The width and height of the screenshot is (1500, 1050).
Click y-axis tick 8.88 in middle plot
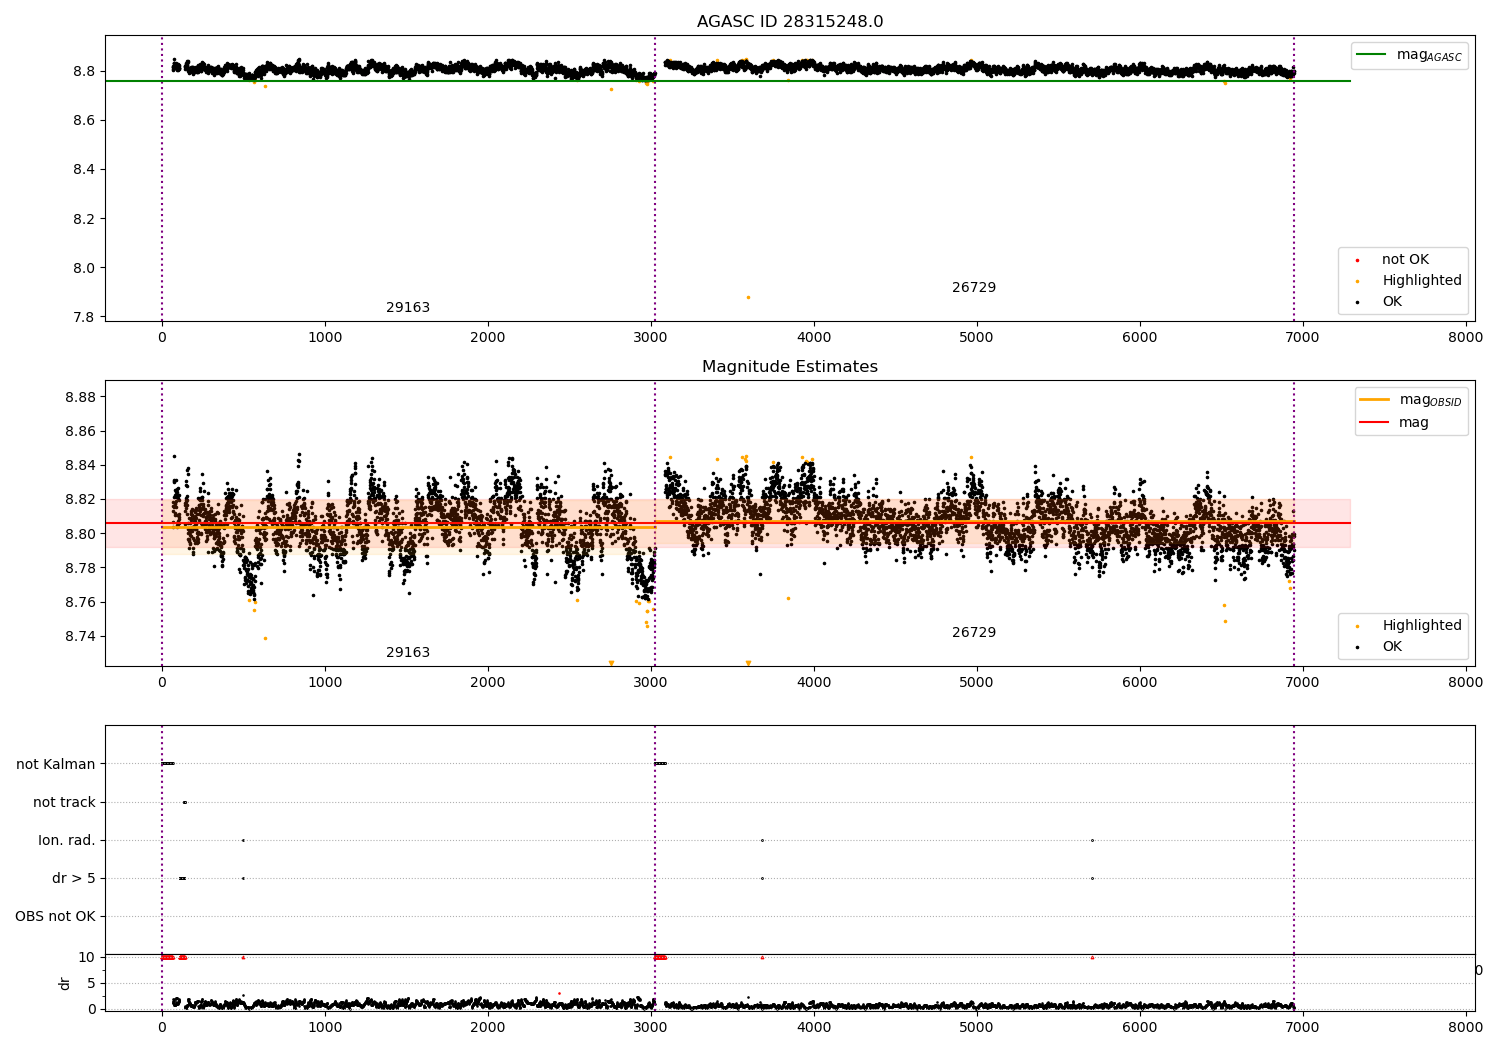coord(80,398)
